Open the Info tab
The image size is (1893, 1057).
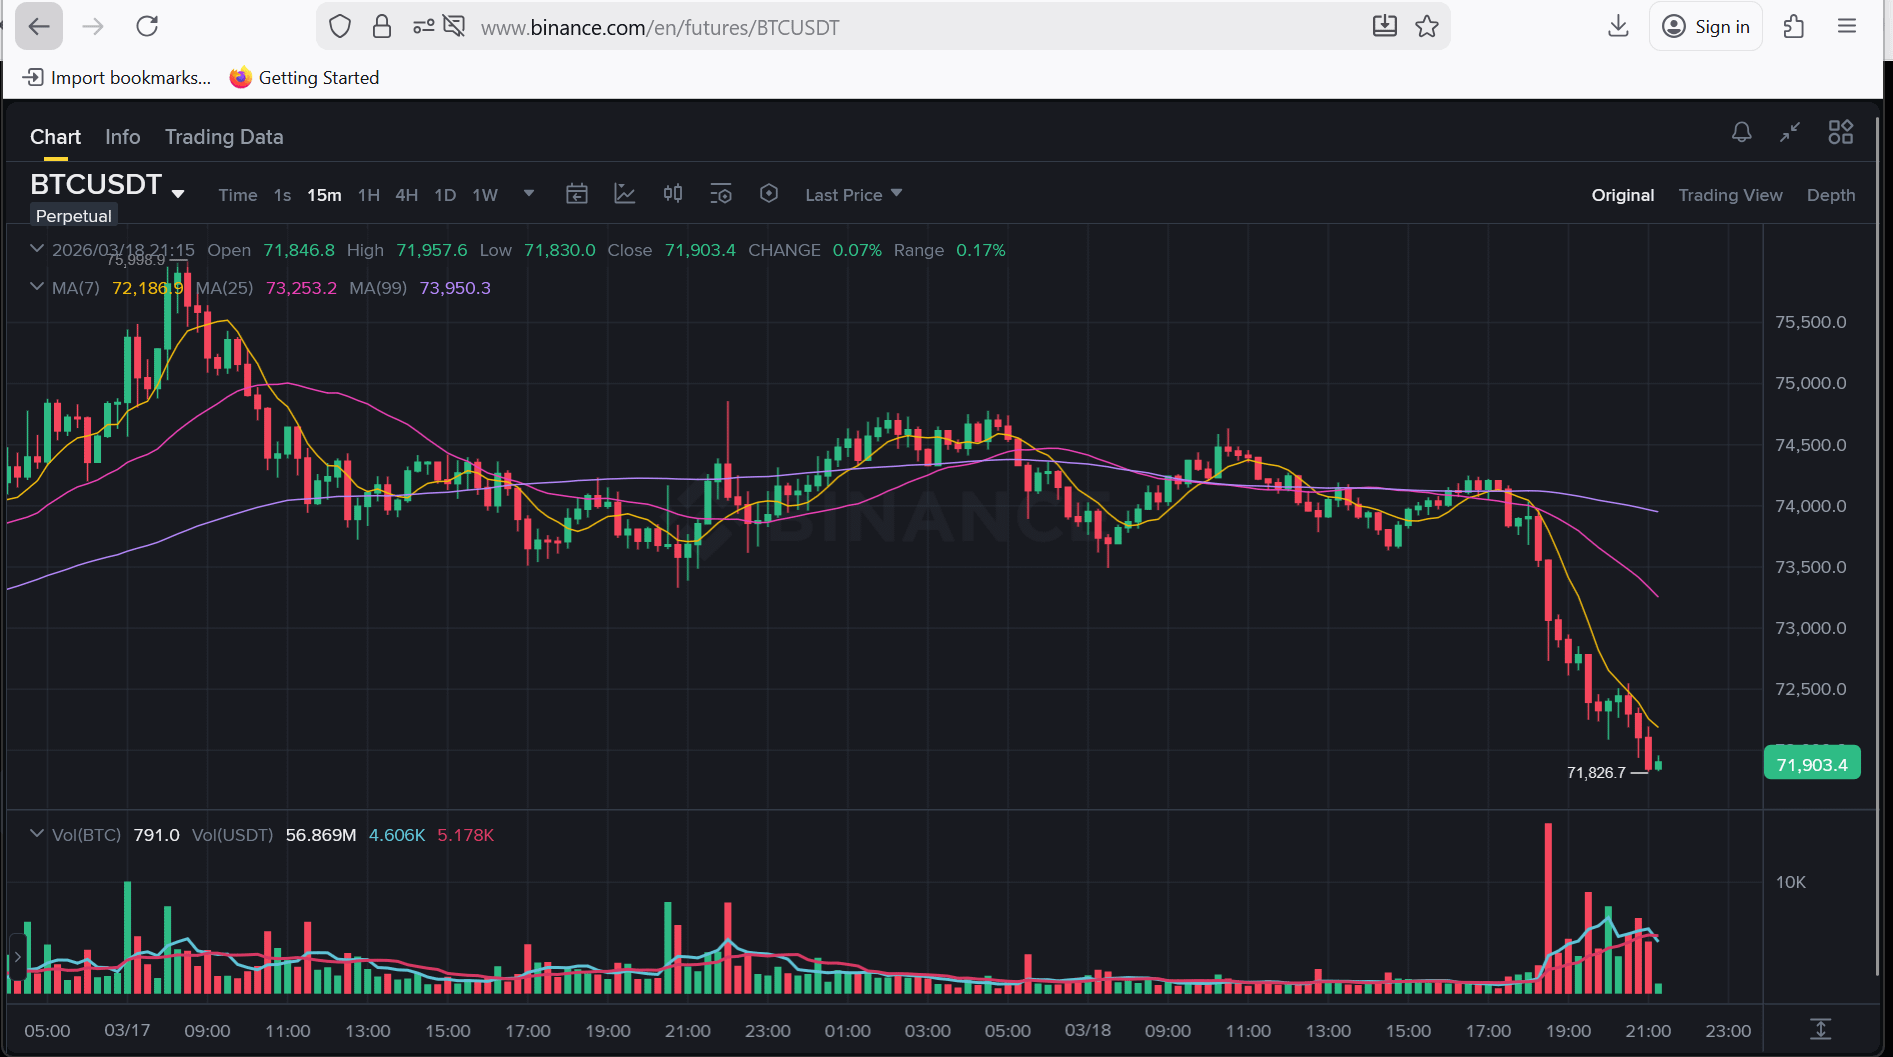point(123,137)
